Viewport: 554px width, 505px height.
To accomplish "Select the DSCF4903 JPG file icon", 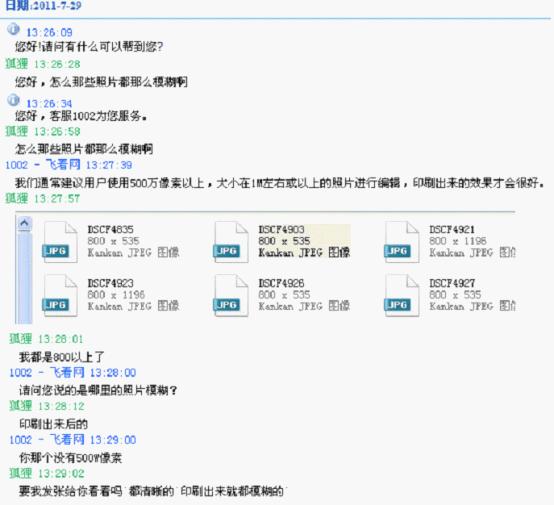I will pyautogui.click(x=231, y=242).
